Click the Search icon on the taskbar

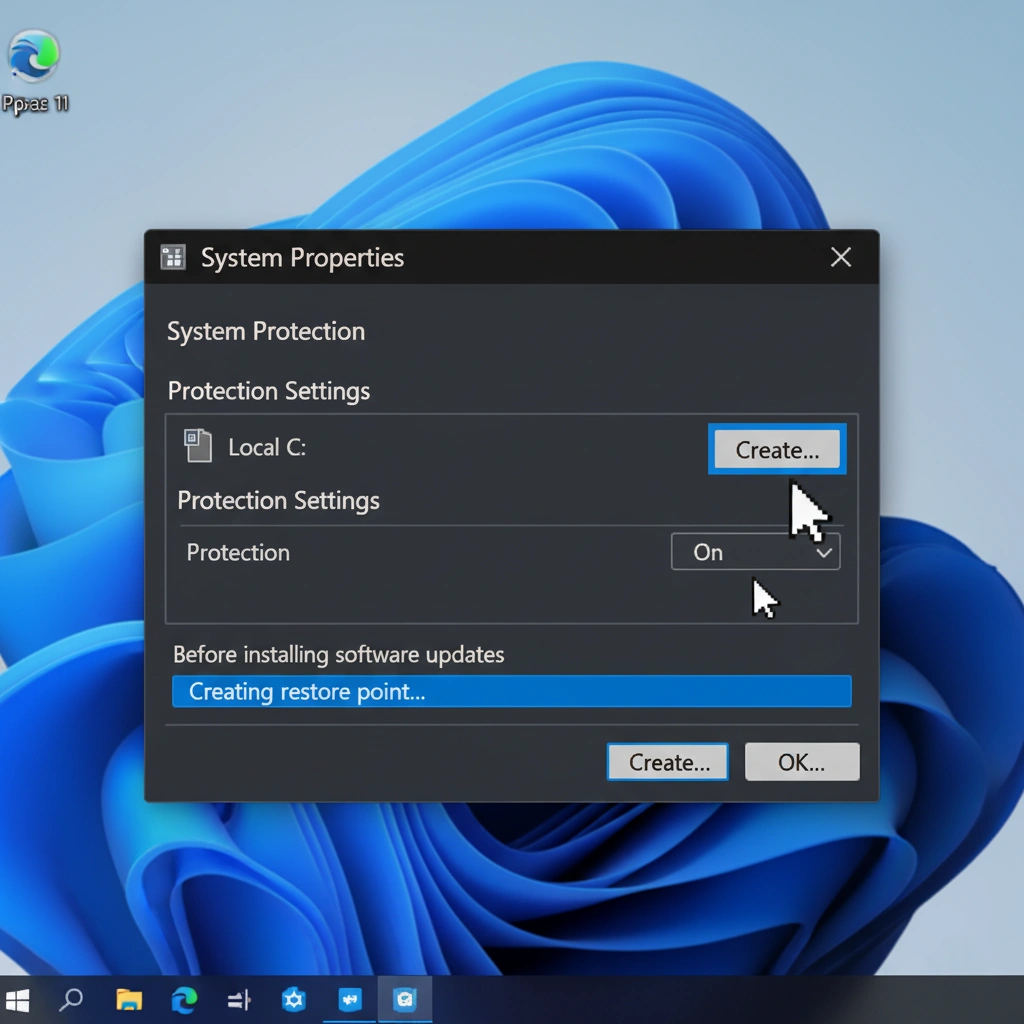click(x=71, y=1000)
